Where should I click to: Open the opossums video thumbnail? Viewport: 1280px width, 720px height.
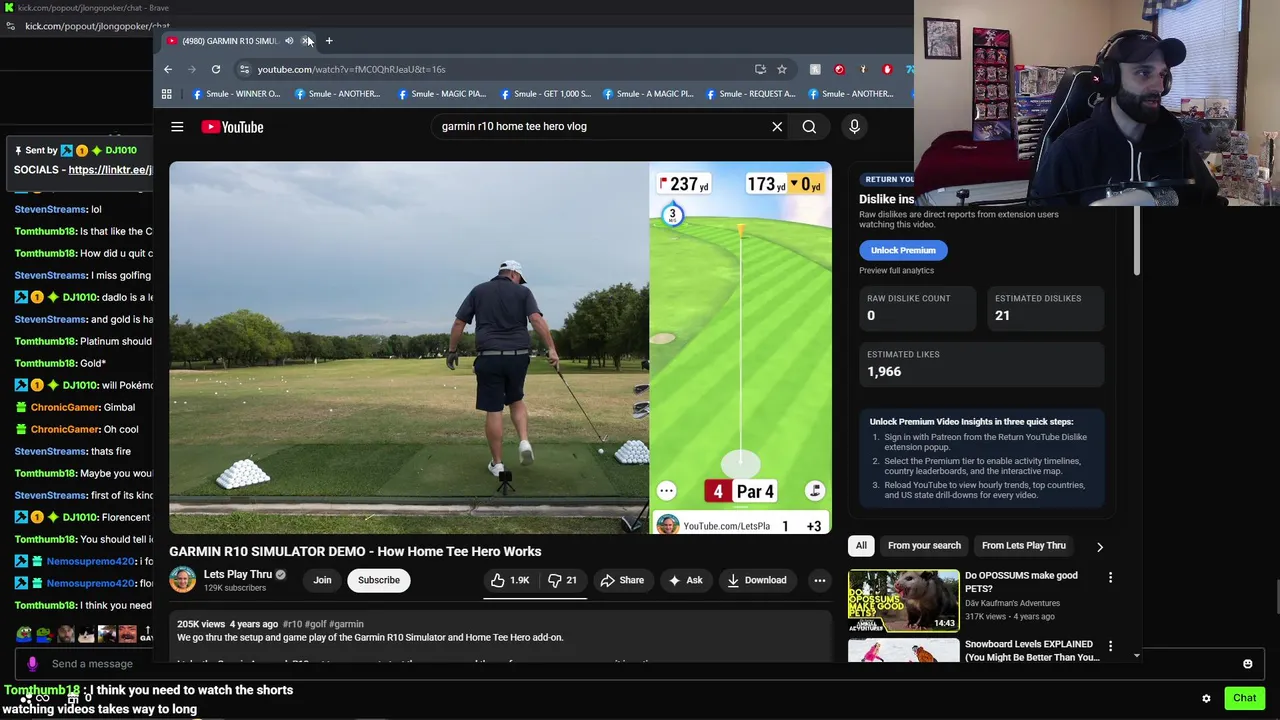click(903, 600)
